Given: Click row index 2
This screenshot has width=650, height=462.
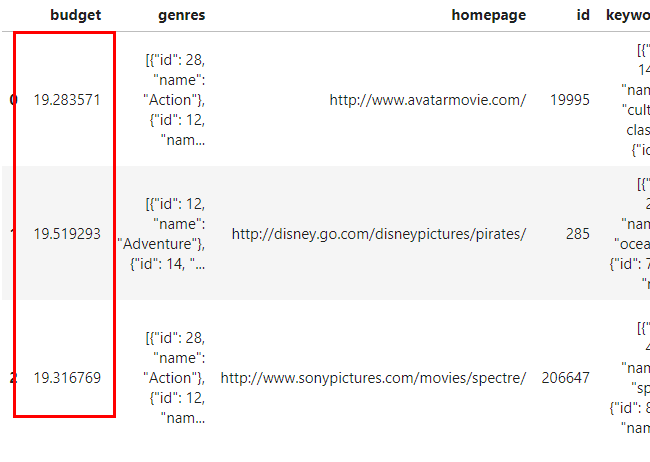Looking at the screenshot, I should (13, 377).
